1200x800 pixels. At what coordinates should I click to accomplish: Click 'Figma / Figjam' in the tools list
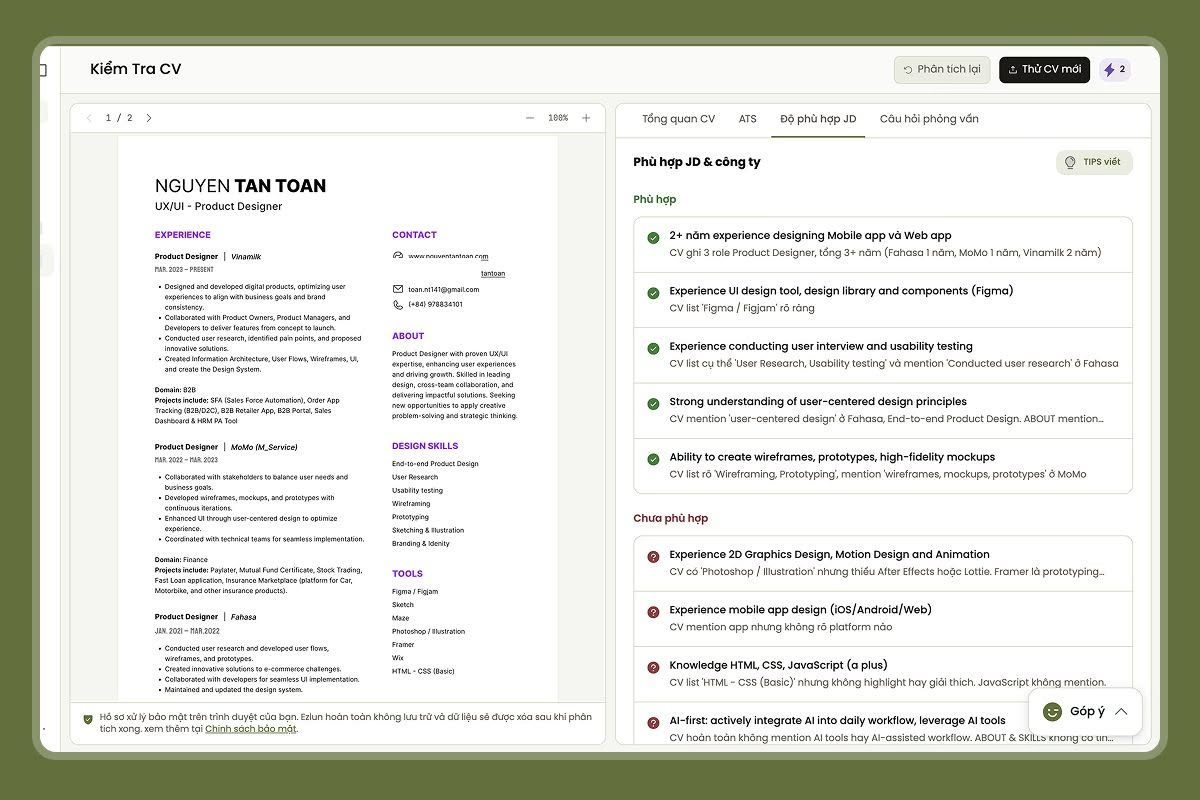click(415, 591)
